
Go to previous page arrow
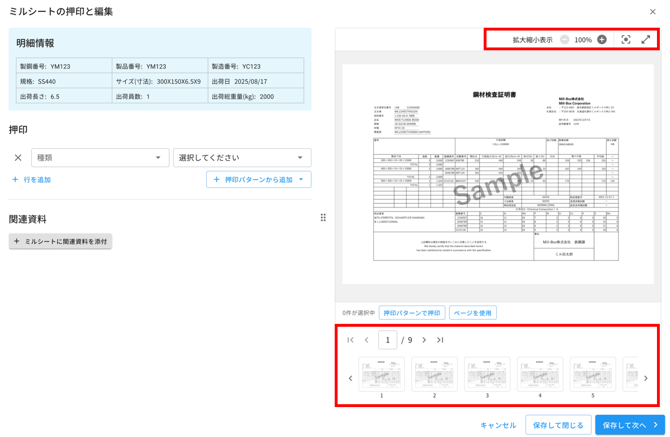tap(367, 340)
